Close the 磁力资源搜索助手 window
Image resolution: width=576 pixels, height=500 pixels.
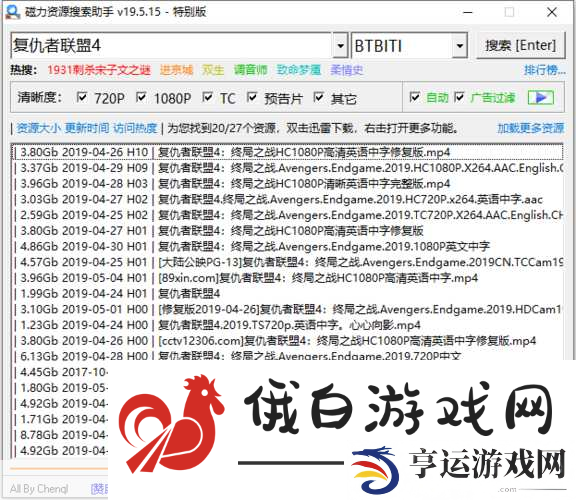[552, 12]
